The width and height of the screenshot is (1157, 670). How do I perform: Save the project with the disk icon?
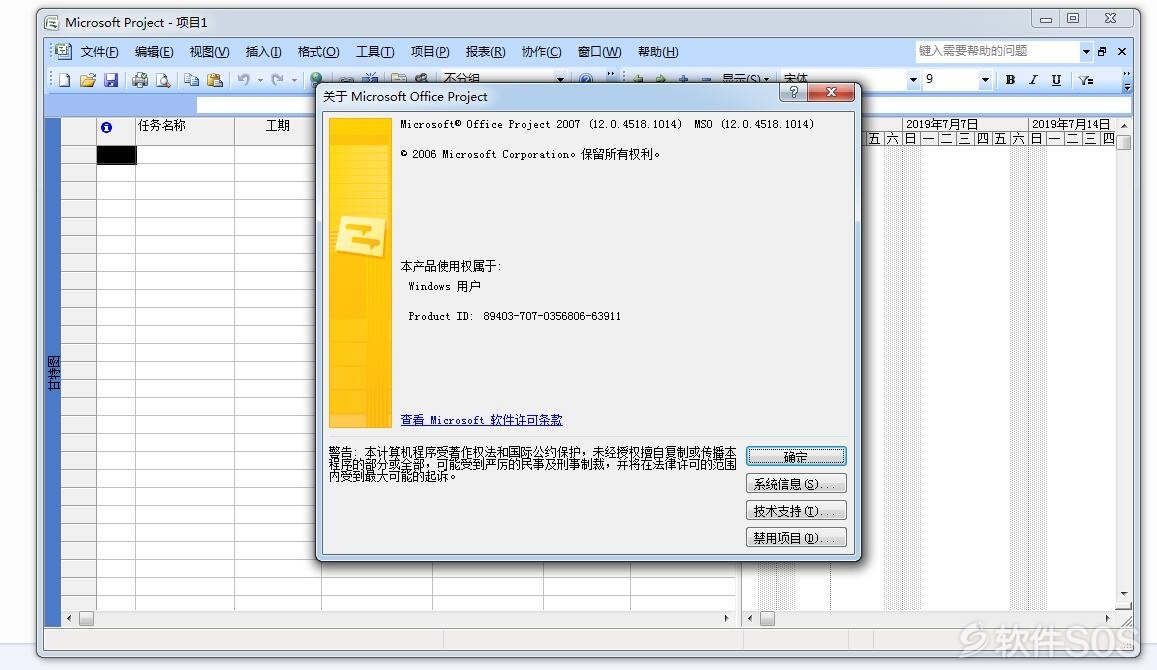pos(111,80)
